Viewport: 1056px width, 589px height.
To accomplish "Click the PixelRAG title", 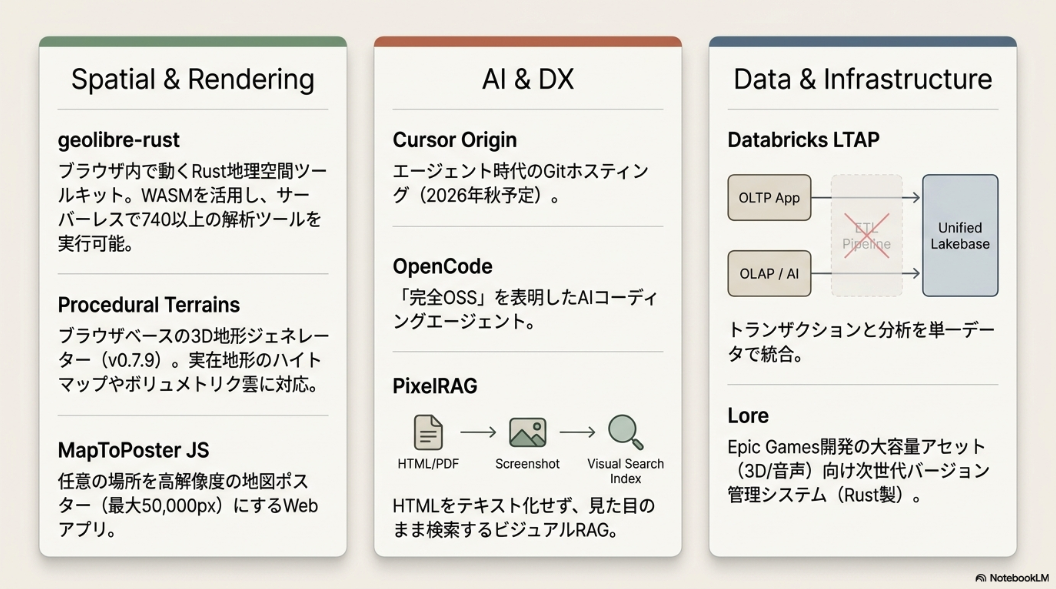I will (x=435, y=386).
